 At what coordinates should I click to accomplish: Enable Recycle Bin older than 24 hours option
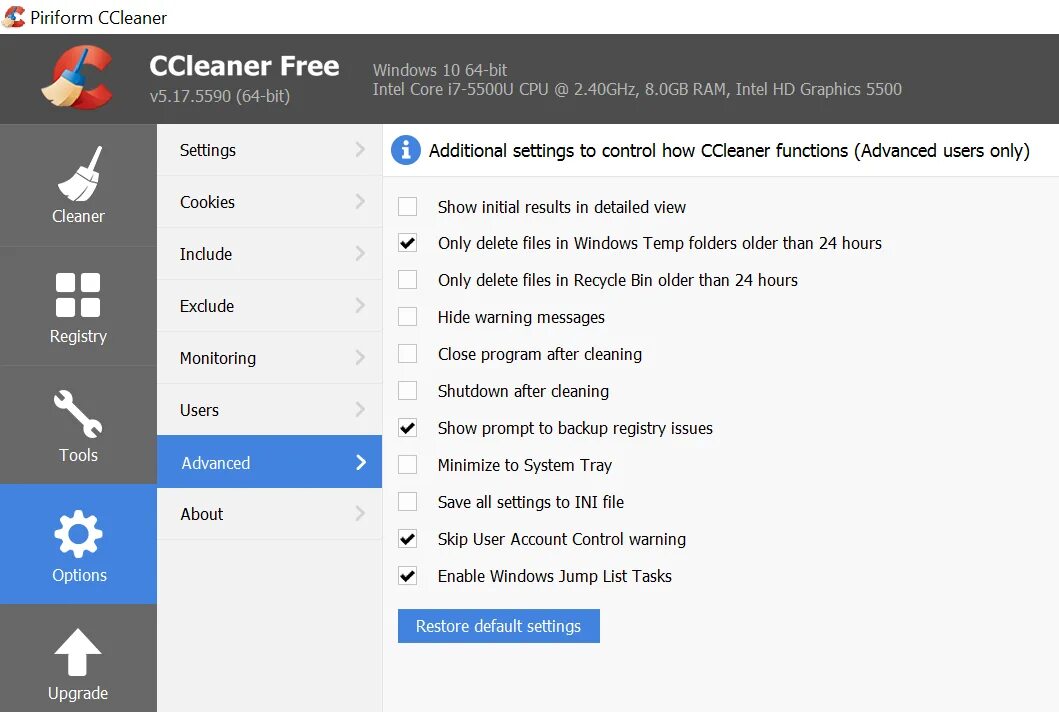(x=407, y=280)
